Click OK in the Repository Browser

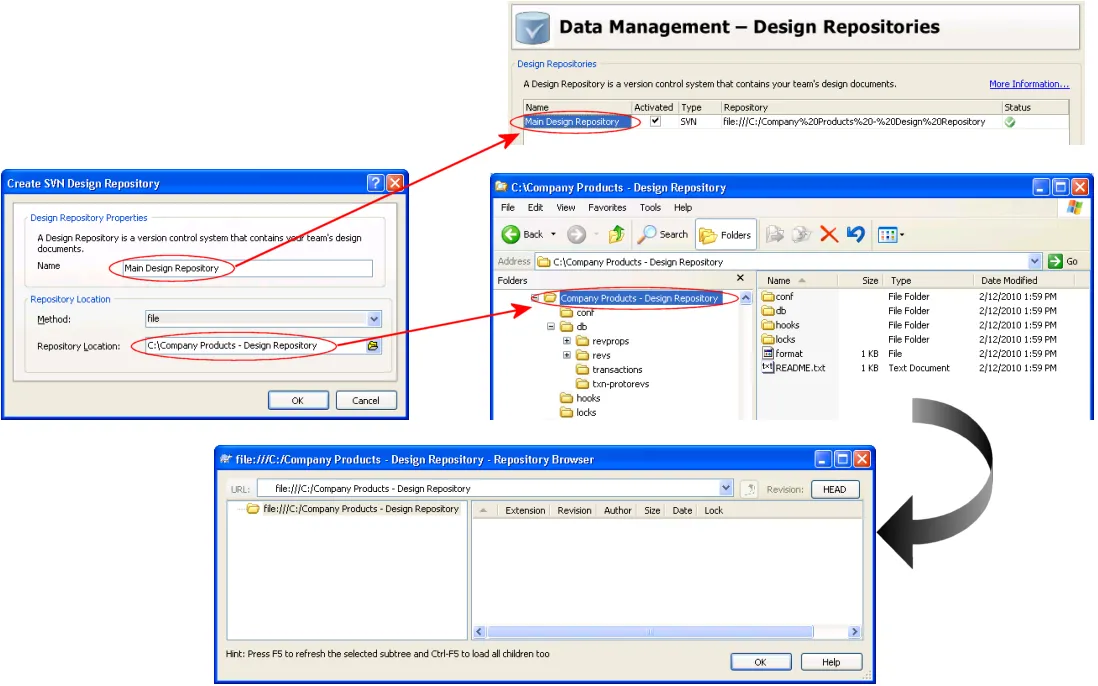pos(760,662)
